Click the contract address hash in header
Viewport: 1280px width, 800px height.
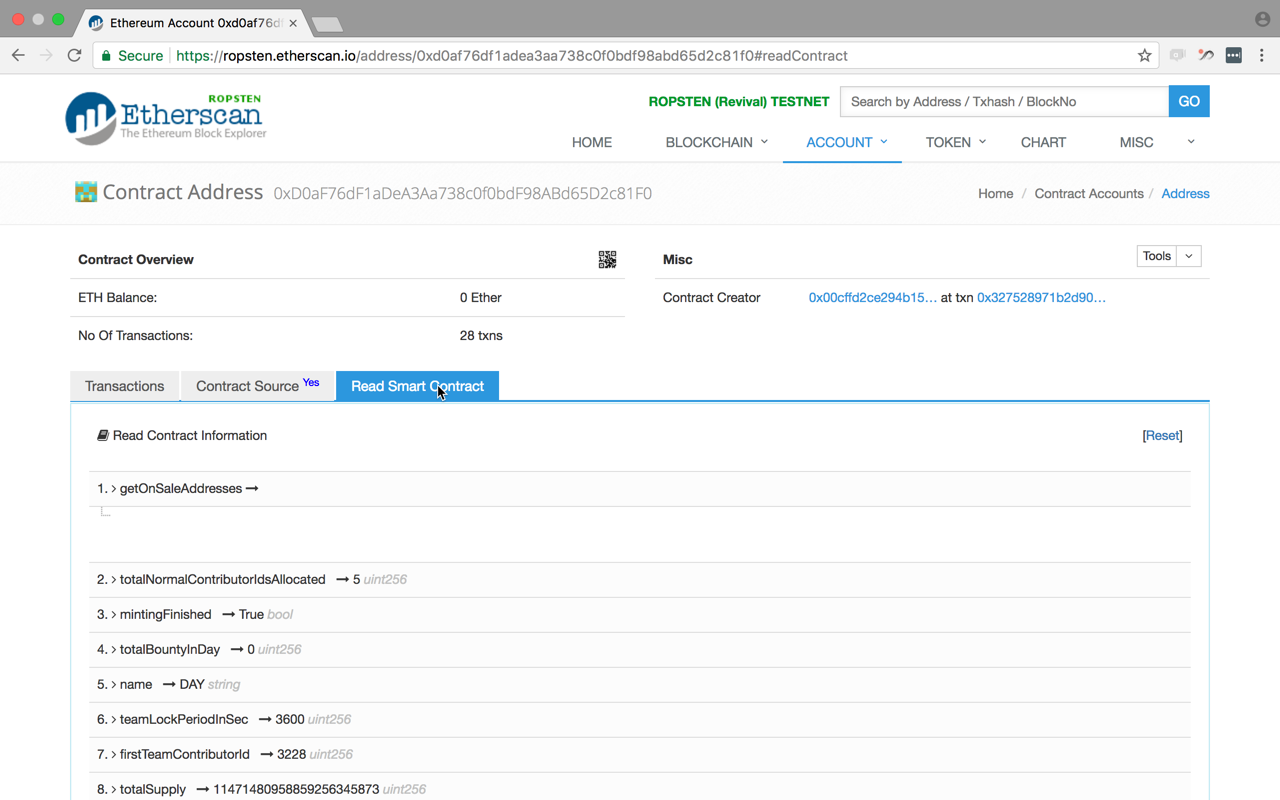pos(463,193)
